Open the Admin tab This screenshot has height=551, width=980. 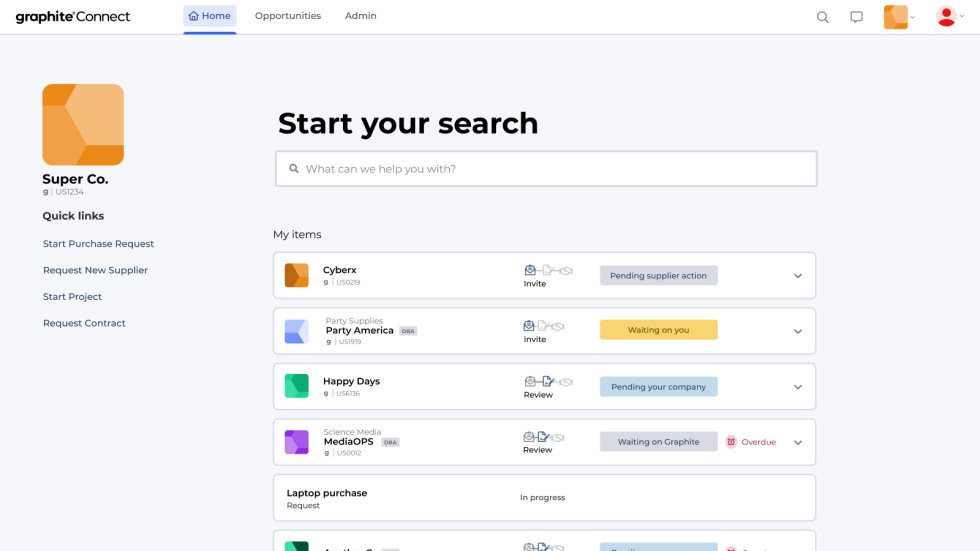coord(360,16)
